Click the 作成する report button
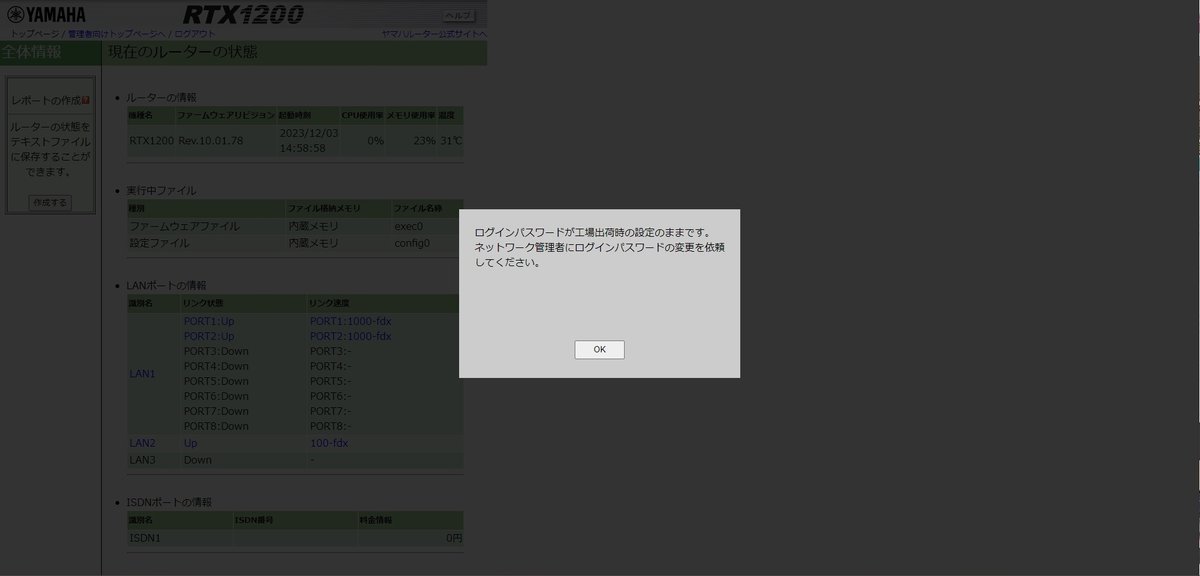Screen dimensions: 1200x576 [x=50, y=202]
